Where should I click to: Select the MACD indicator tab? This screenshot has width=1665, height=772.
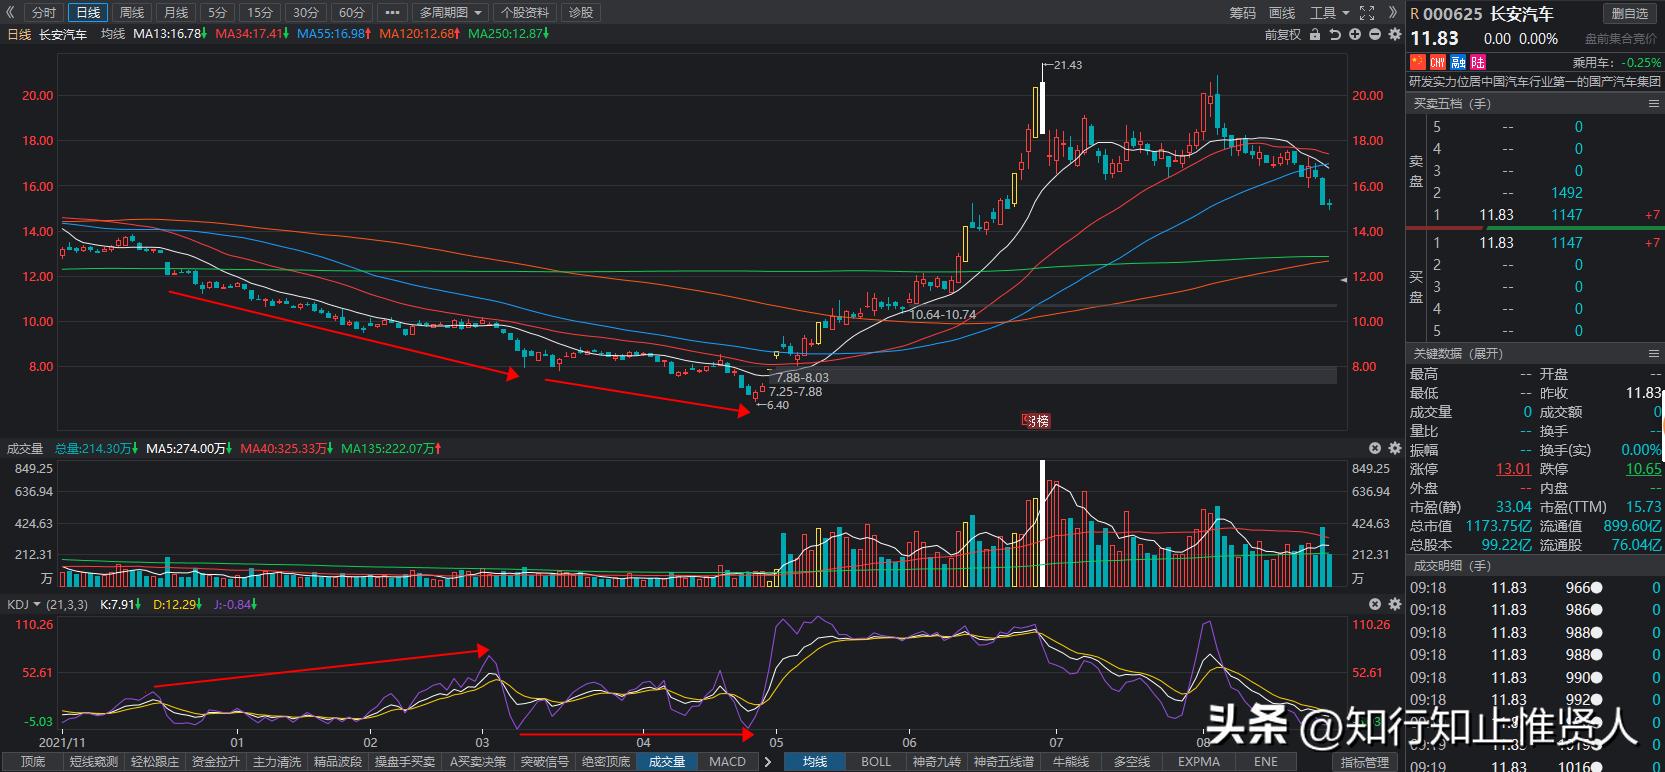(x=727, y=762)
